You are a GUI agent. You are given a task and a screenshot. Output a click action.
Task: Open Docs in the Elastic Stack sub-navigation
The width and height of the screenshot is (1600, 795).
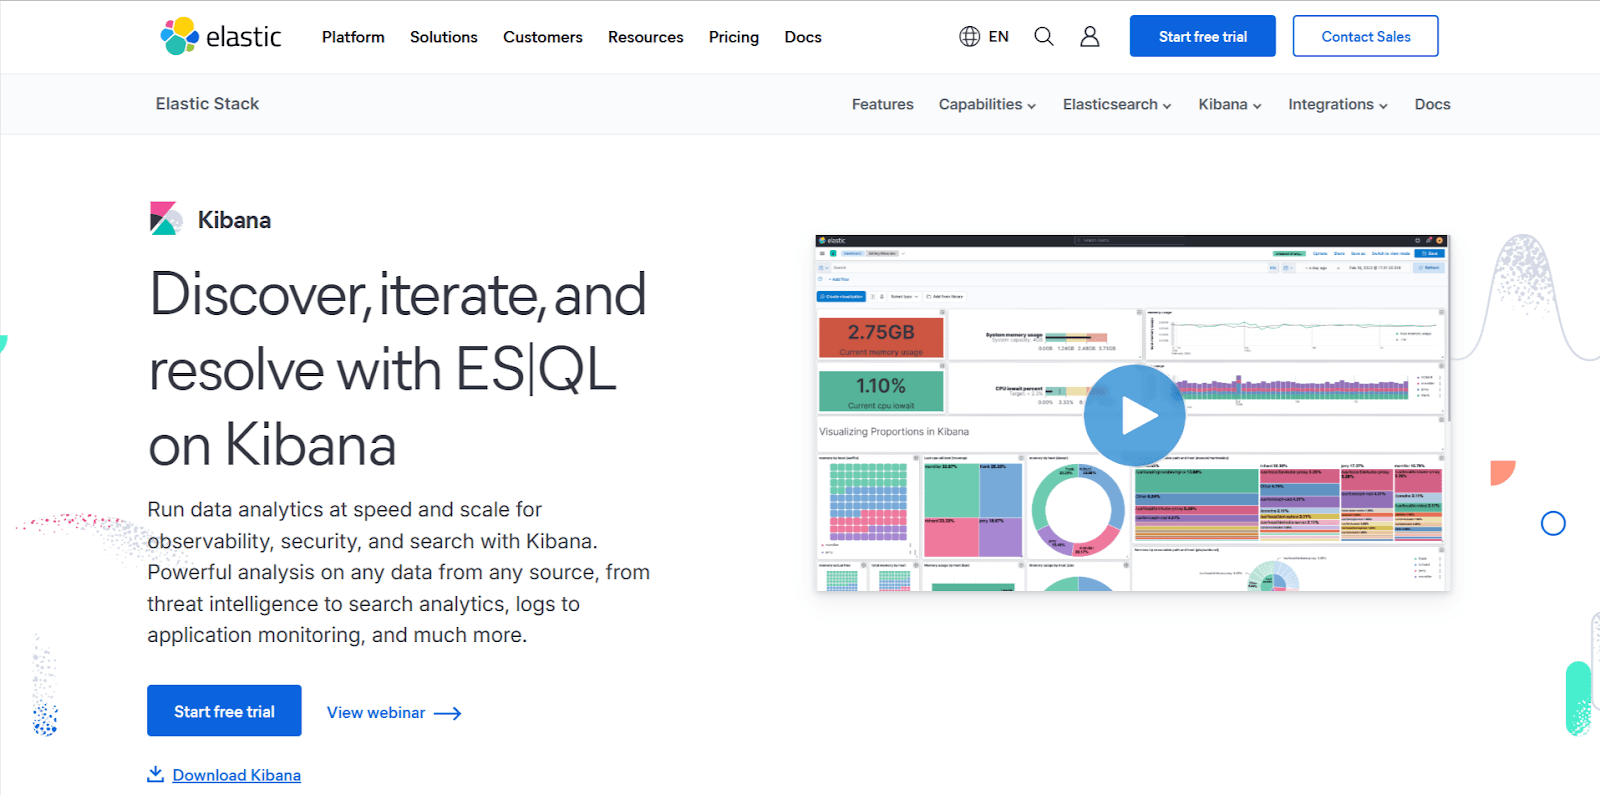click(1433, 104)
